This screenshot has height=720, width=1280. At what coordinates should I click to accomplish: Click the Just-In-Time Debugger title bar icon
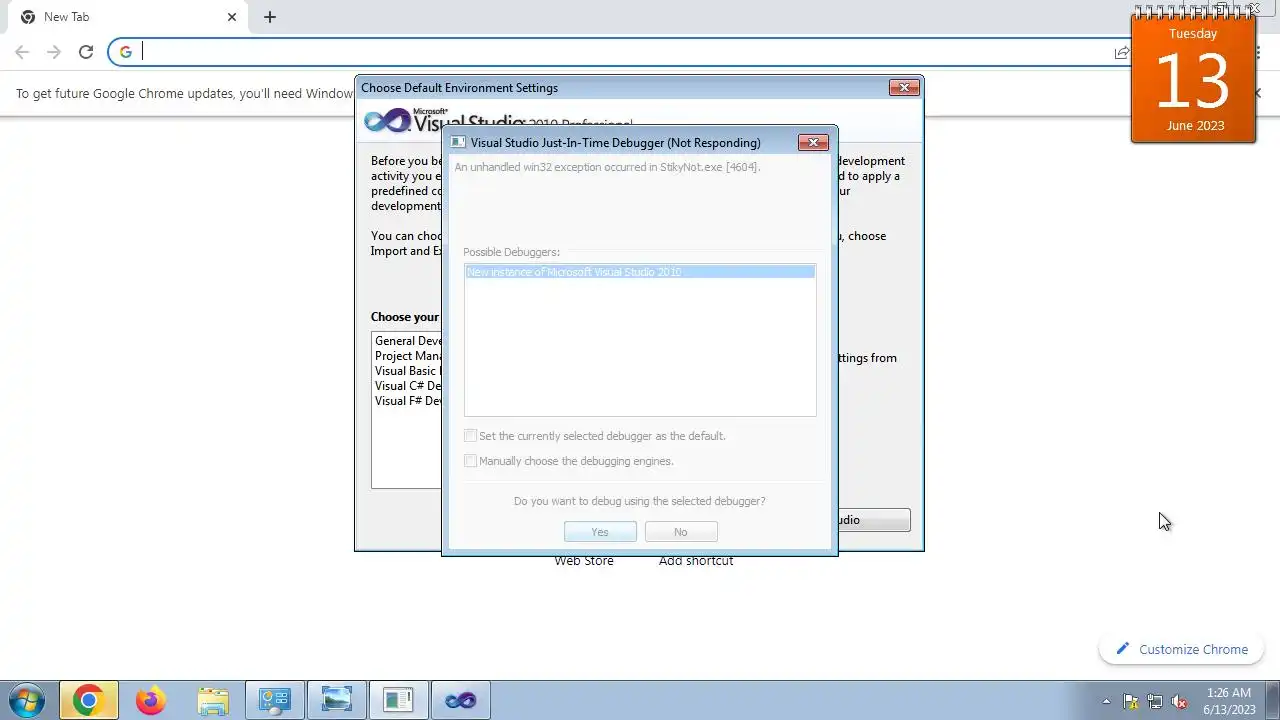[458, 143]
